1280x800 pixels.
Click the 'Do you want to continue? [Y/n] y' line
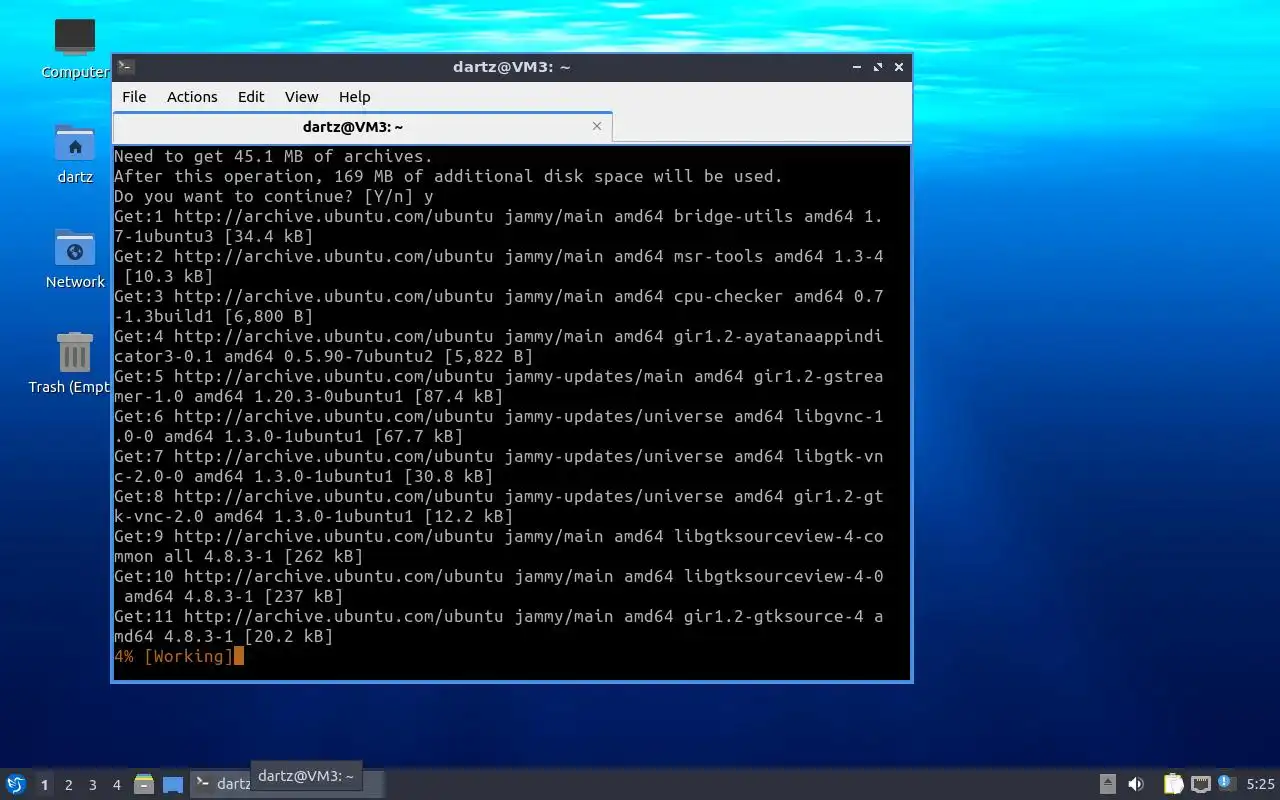[273, 196]
